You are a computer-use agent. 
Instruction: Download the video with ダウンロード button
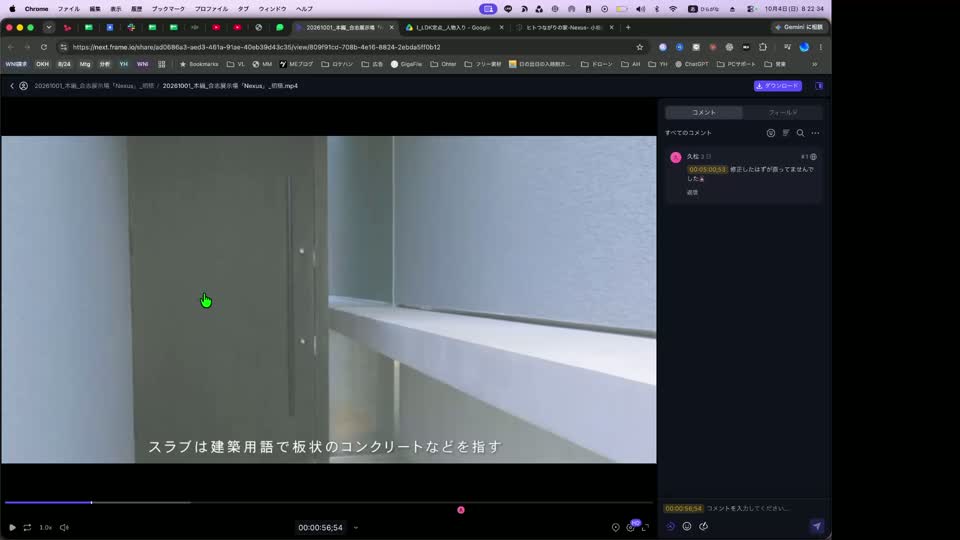tap(778, 86)
